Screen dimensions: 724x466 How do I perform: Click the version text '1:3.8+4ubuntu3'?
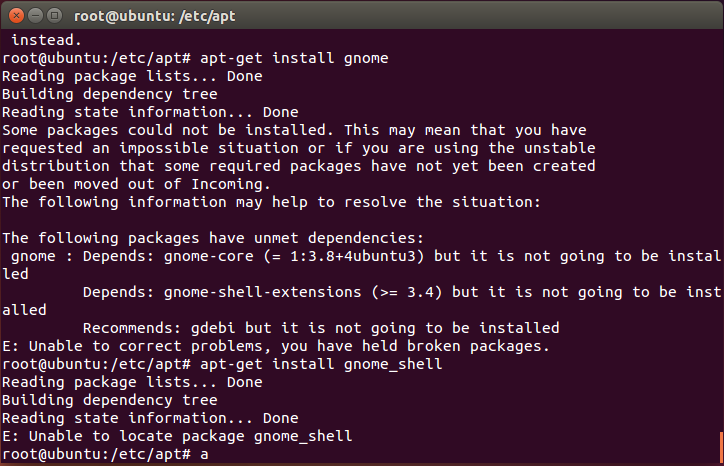coord(353,256)
